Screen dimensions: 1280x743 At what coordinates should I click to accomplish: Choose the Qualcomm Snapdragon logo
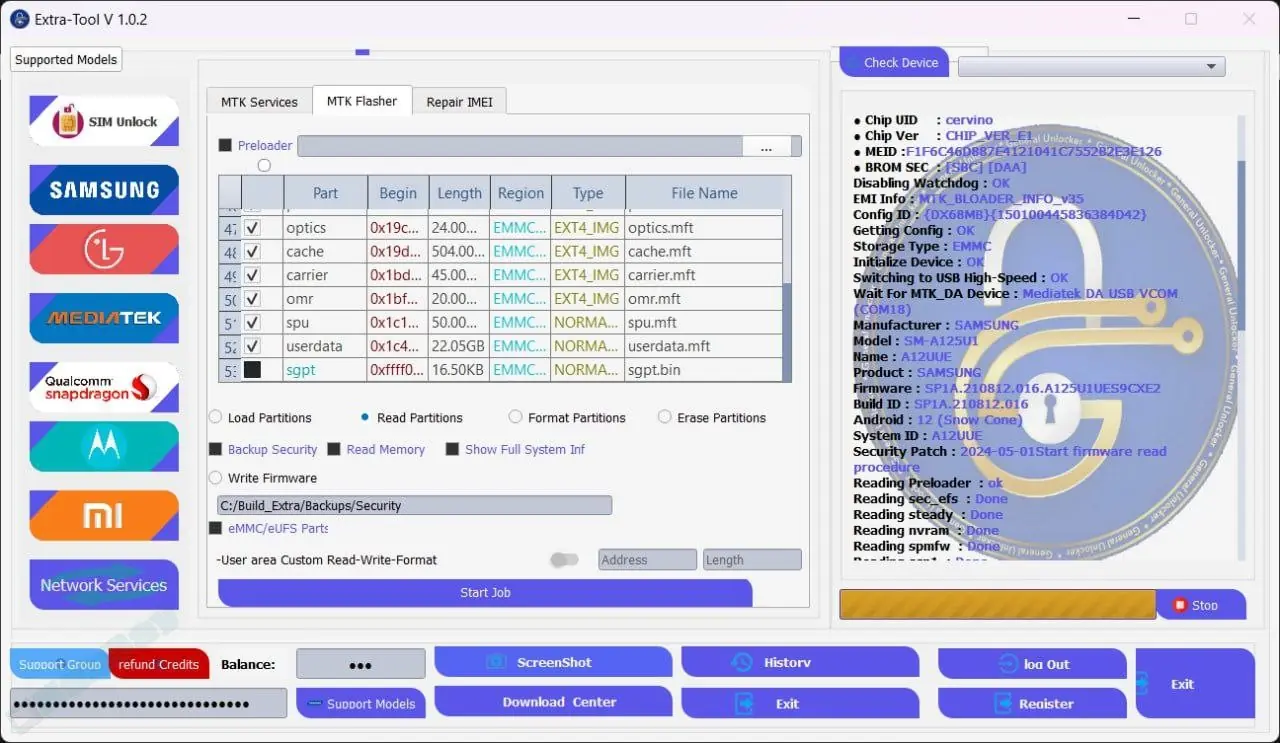click(x=104, y=387)
